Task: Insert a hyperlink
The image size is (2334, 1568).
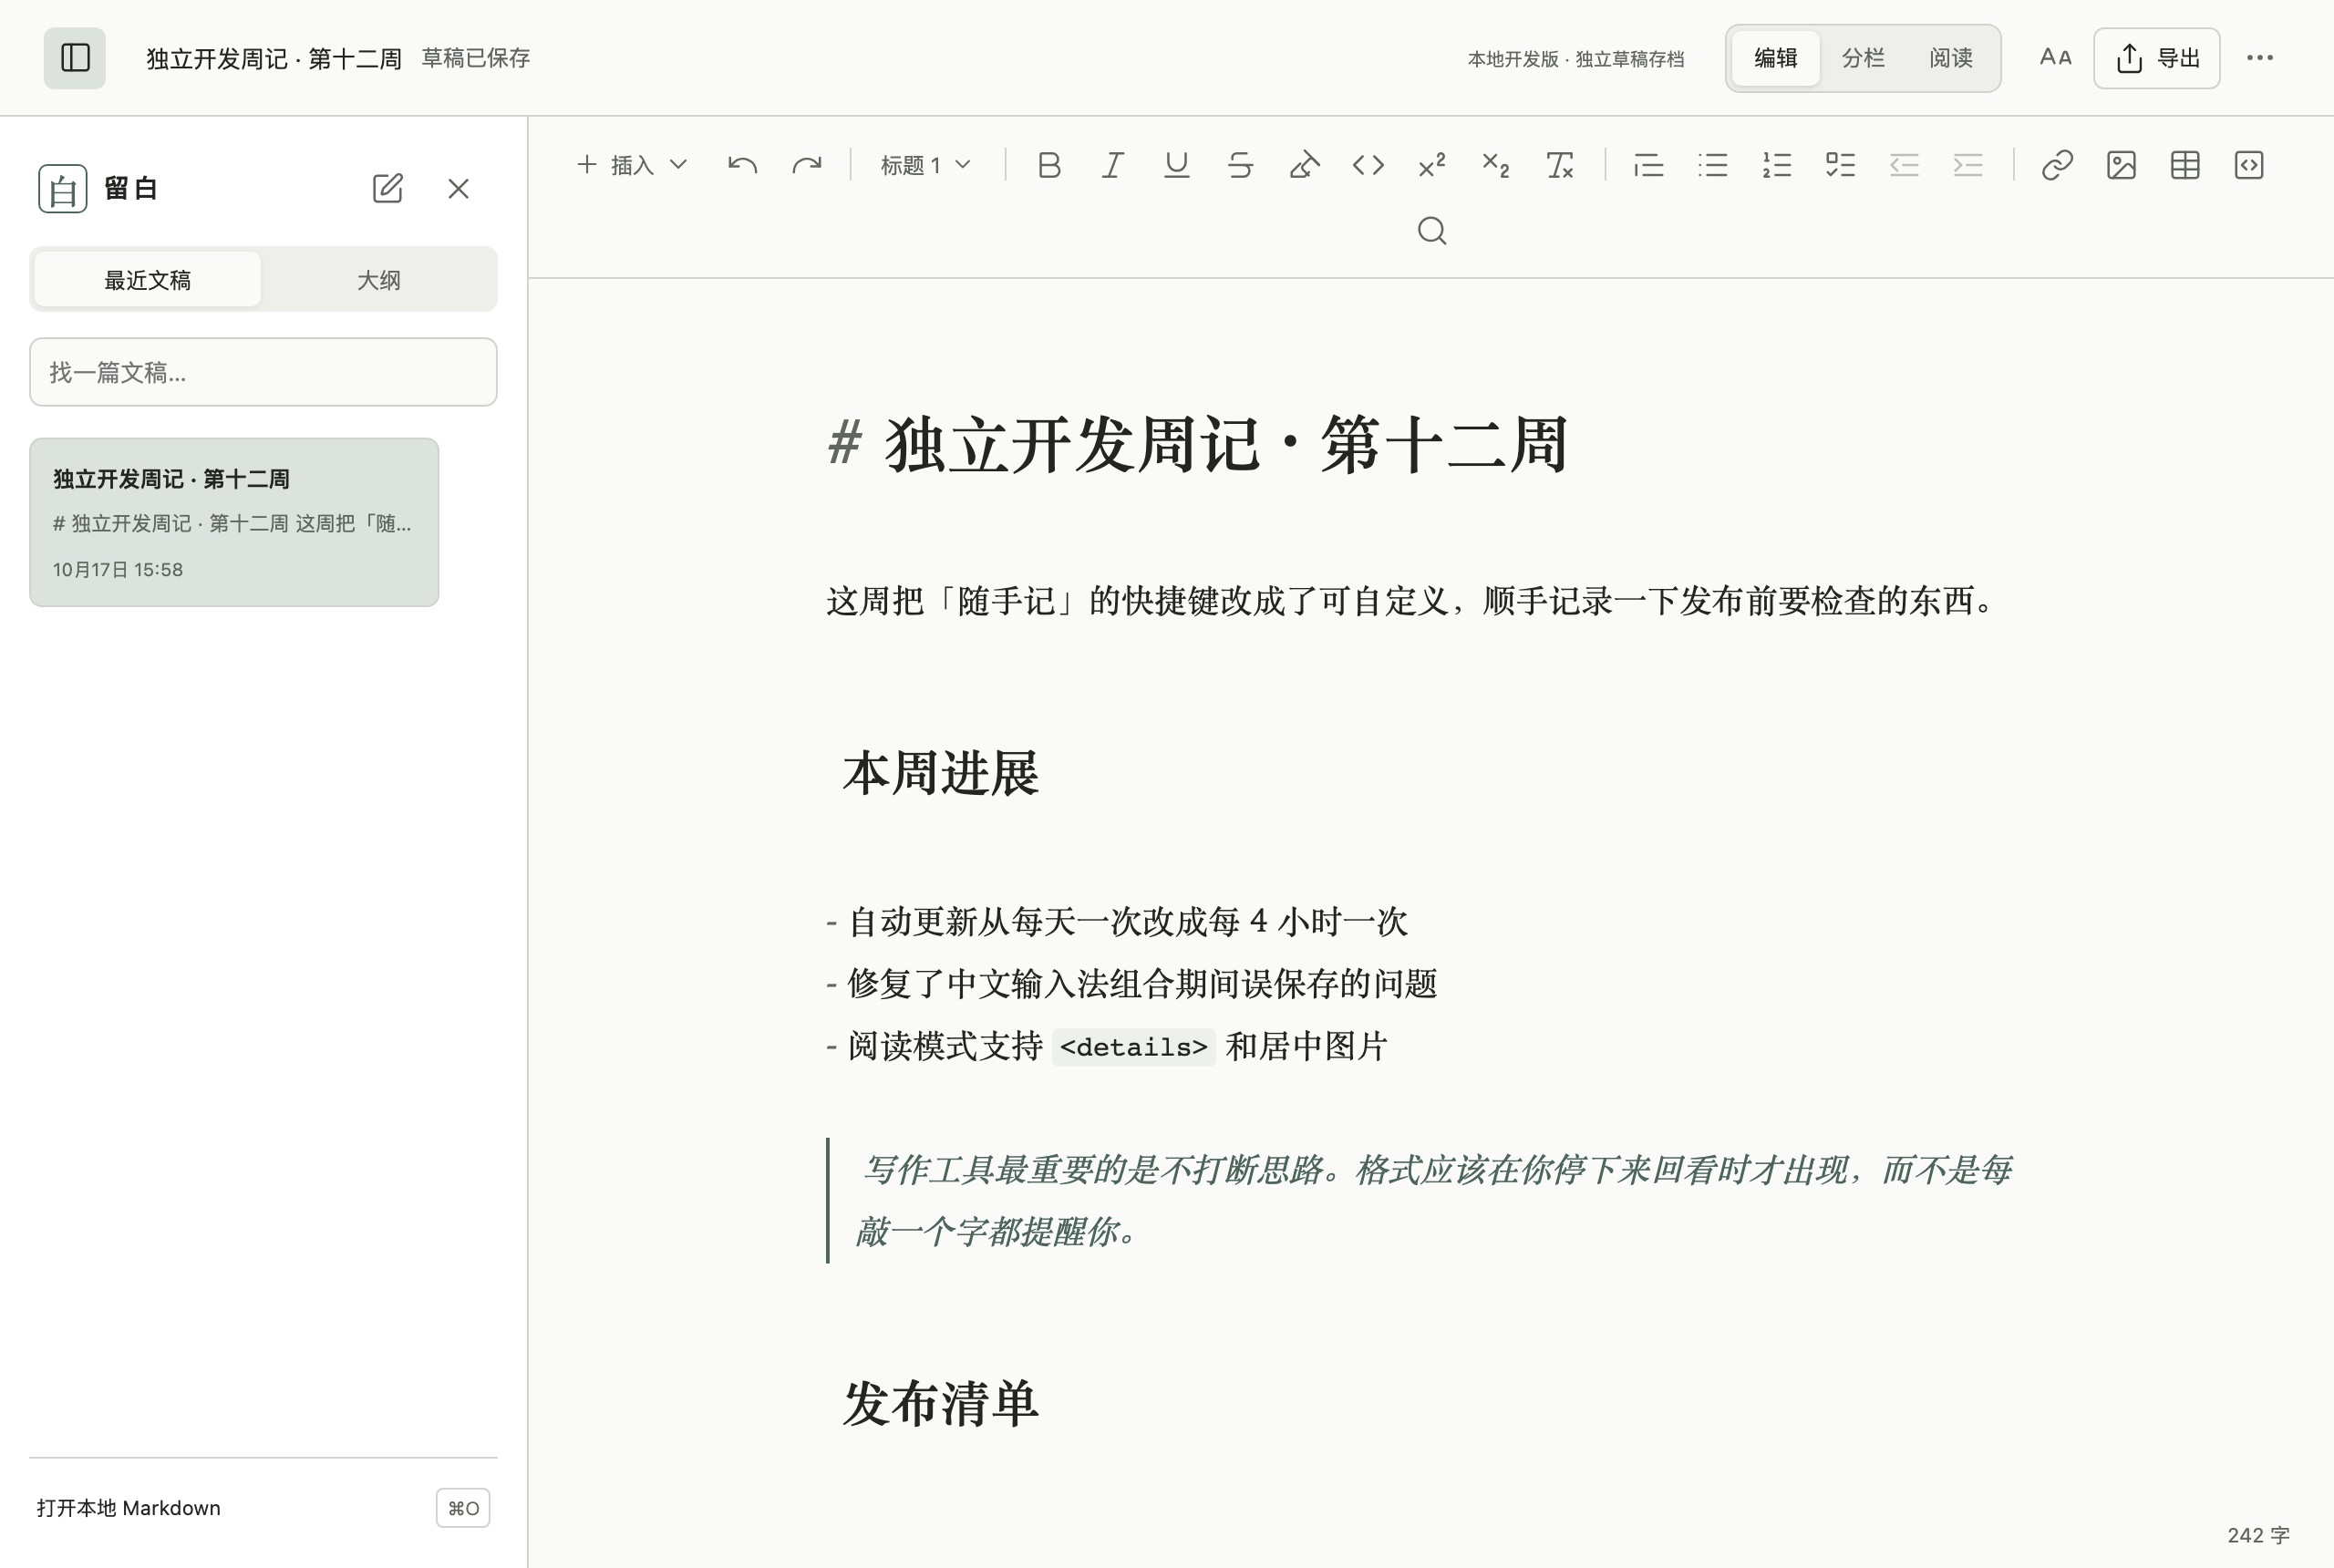Action: tap(2057, 165)
